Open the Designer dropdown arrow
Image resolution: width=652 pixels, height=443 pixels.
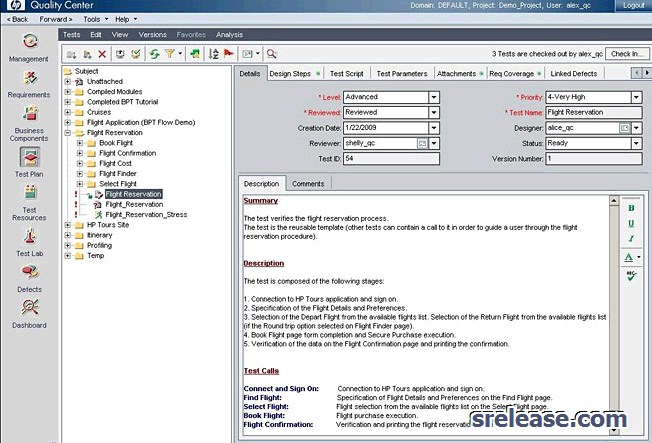click(636, 128)
